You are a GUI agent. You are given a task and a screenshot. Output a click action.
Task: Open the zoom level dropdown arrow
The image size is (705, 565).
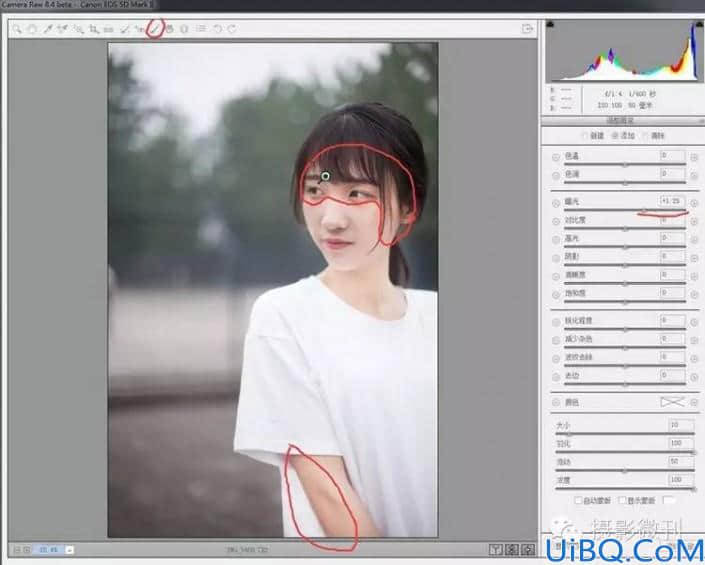70,549
